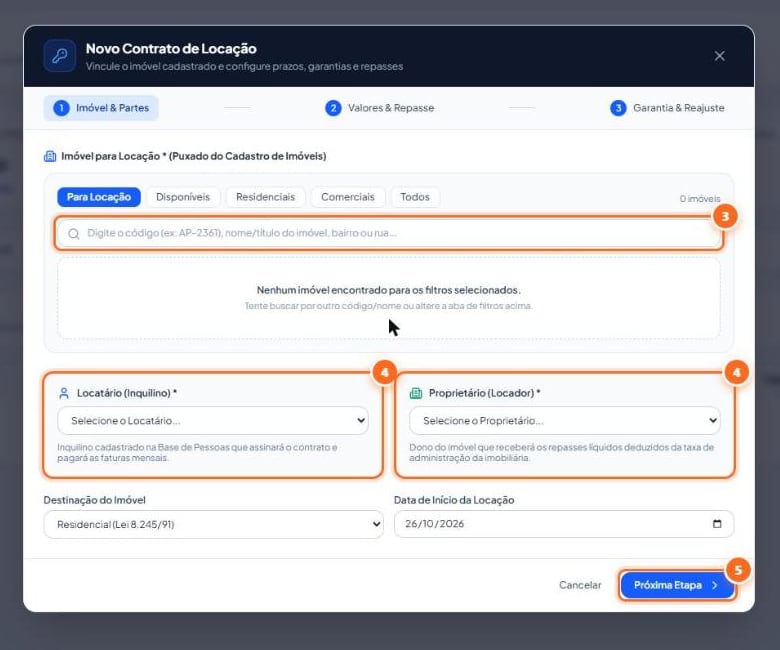Click the 0 imóveis counter text
Viewport: 780px width, 650px height.
pos(700,198)
